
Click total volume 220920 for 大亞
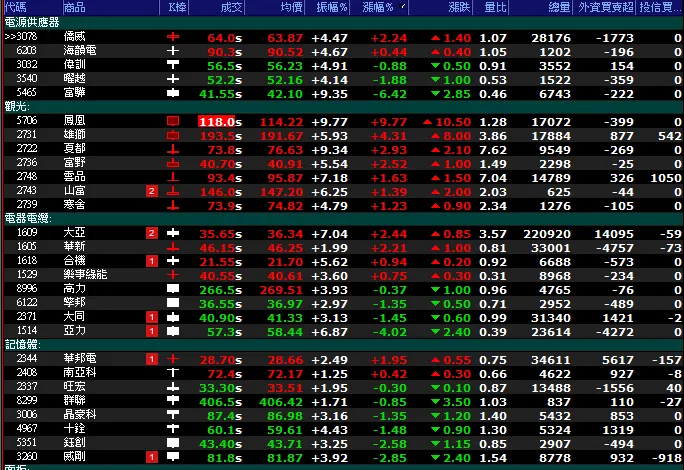click(547, 234)
